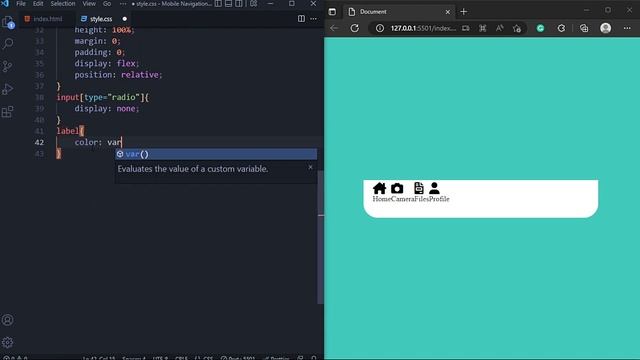
Task: Open the Manage gear menu in VS Code
Action: click(8, 342)
